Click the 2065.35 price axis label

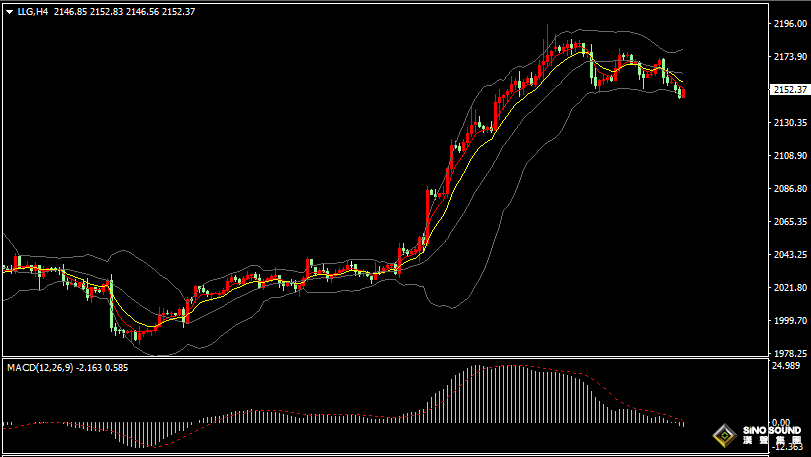tap(791, 221)
